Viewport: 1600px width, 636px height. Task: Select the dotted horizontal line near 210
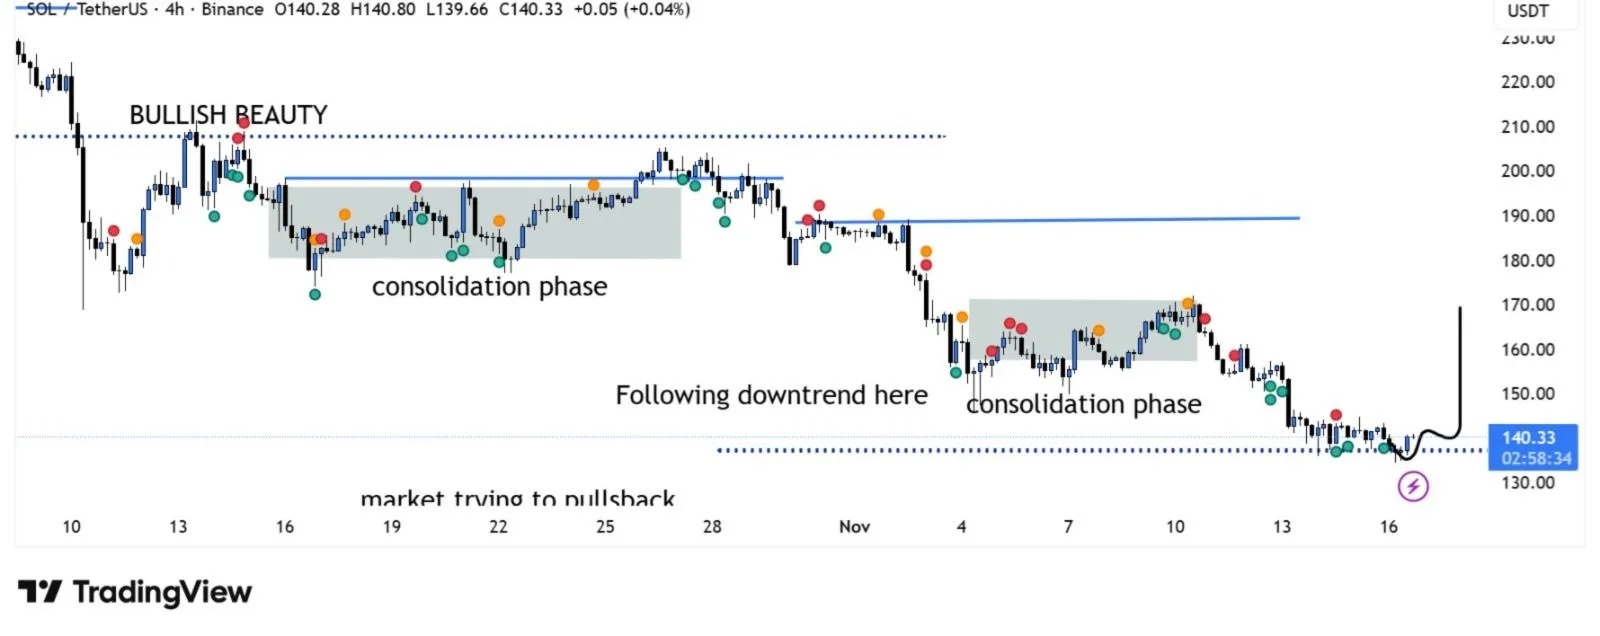(600, 136)
